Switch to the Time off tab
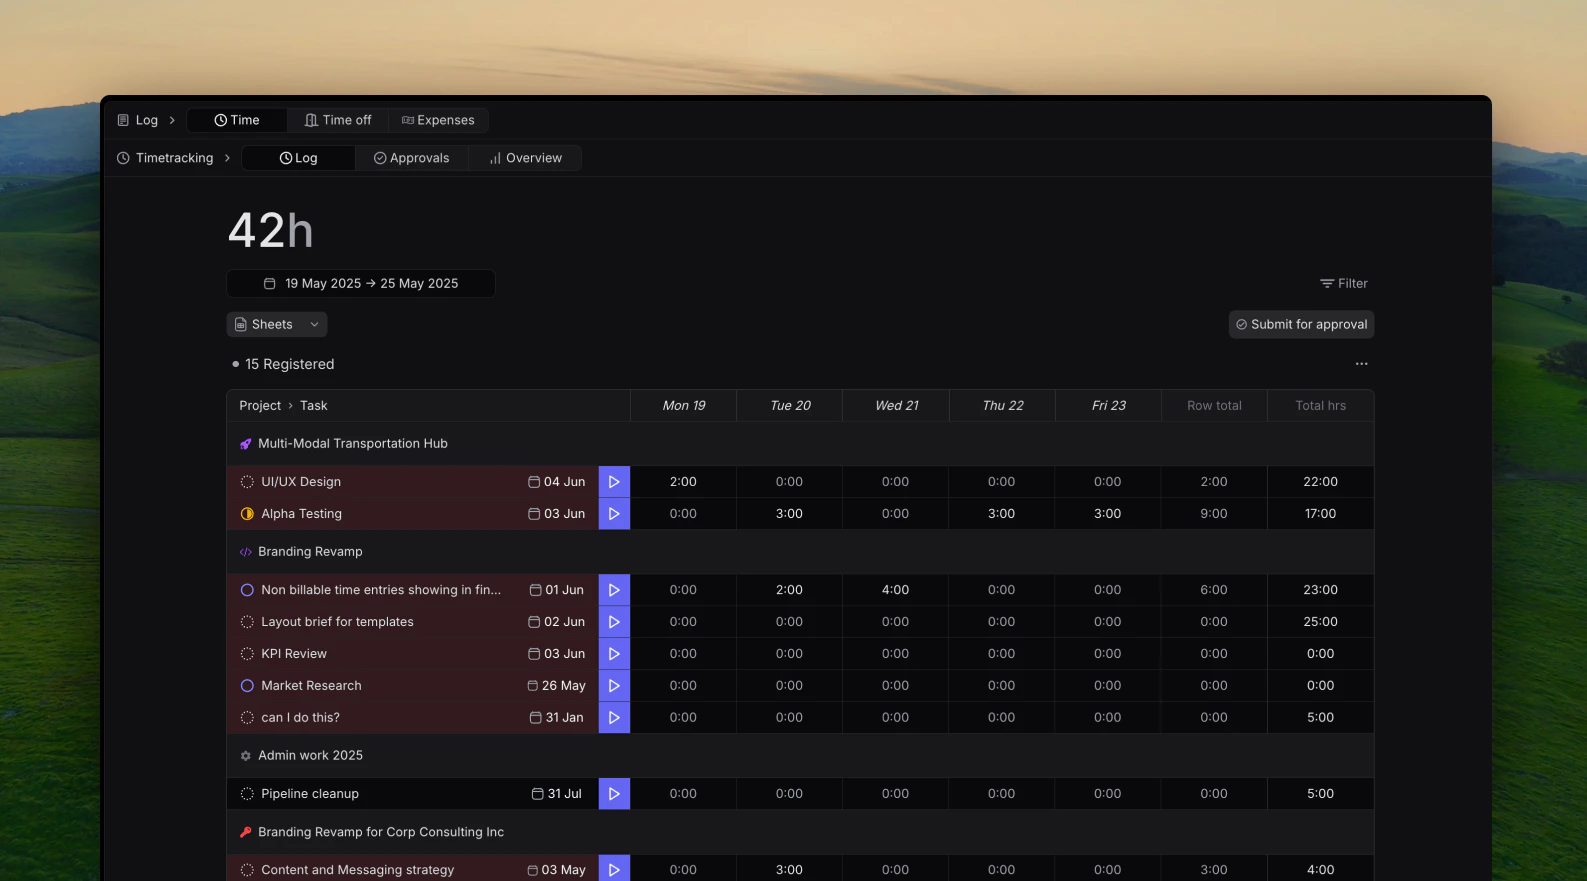The height and width of the screenshot is (881, 1587). 338,120
